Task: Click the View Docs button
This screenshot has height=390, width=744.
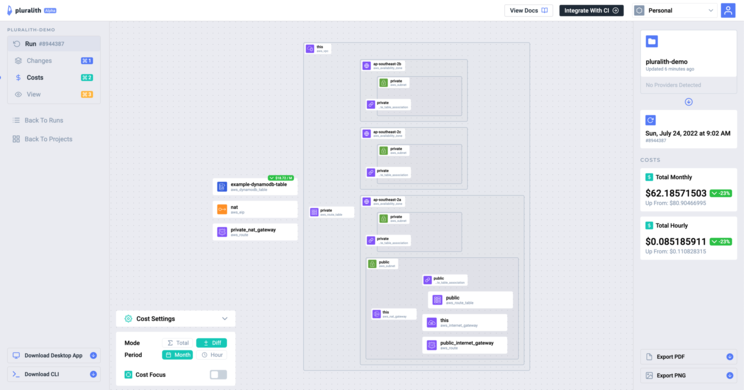Action: click(529, 10)
